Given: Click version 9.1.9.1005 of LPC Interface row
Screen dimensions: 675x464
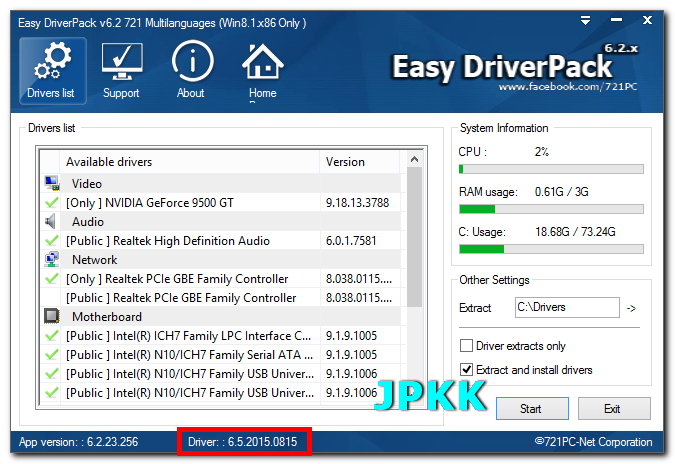Looking at the screenshot, I should click(351, 335).
